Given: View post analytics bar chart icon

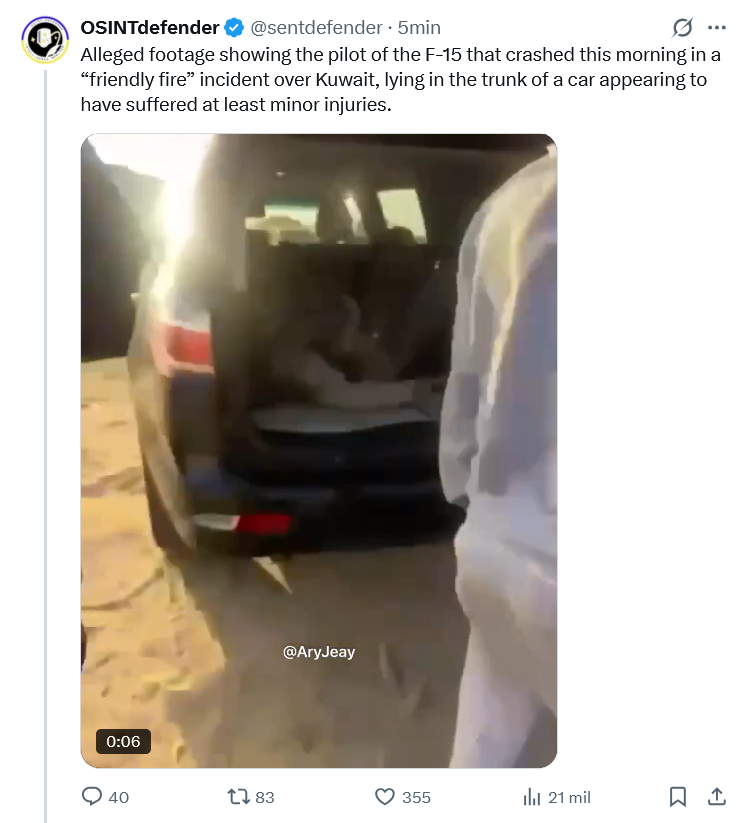Looking at the screenshot, I should point(532,797).
